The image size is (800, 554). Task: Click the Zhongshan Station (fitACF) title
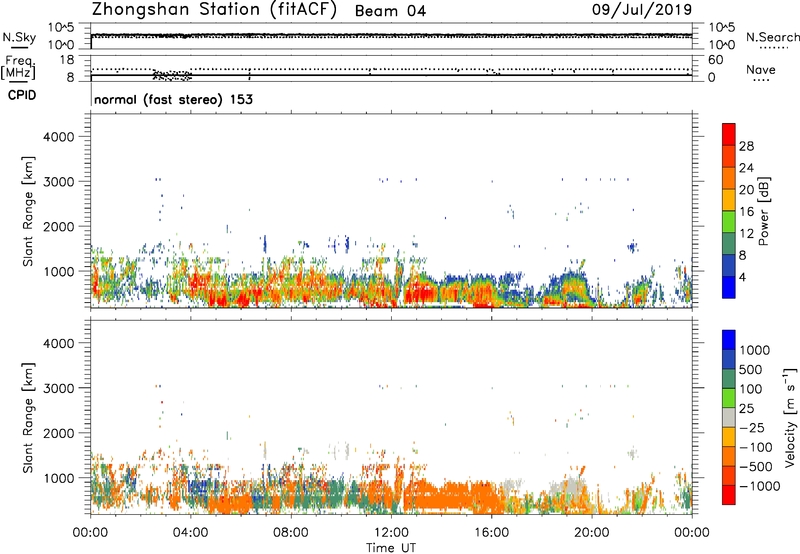coord(214,10)
